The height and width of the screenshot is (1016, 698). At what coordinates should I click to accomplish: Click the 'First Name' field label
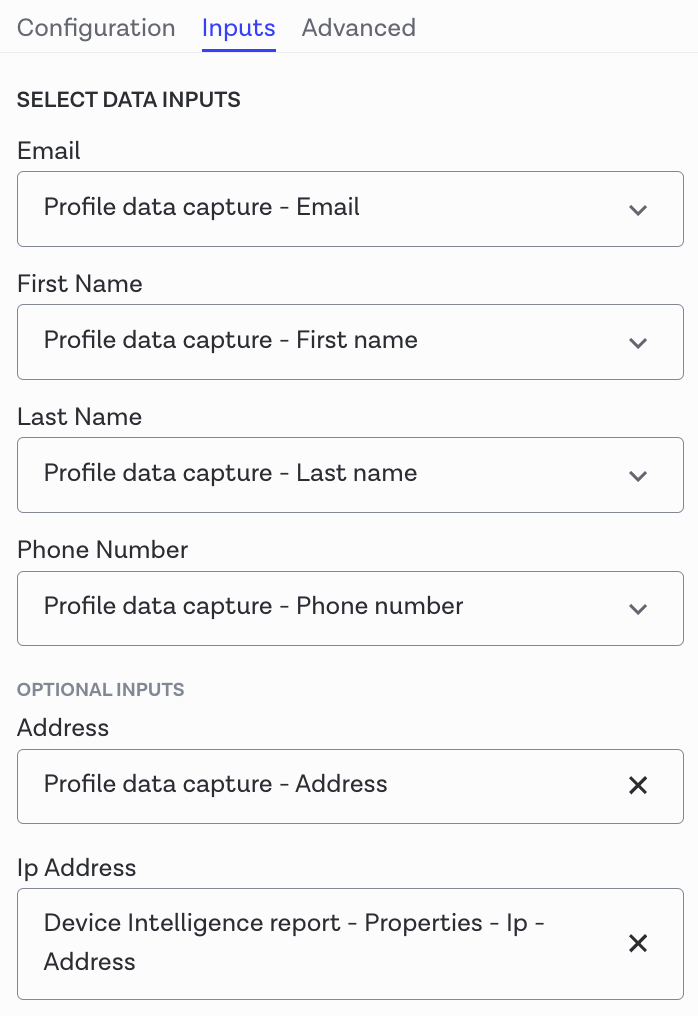click(x=80, y=284)
